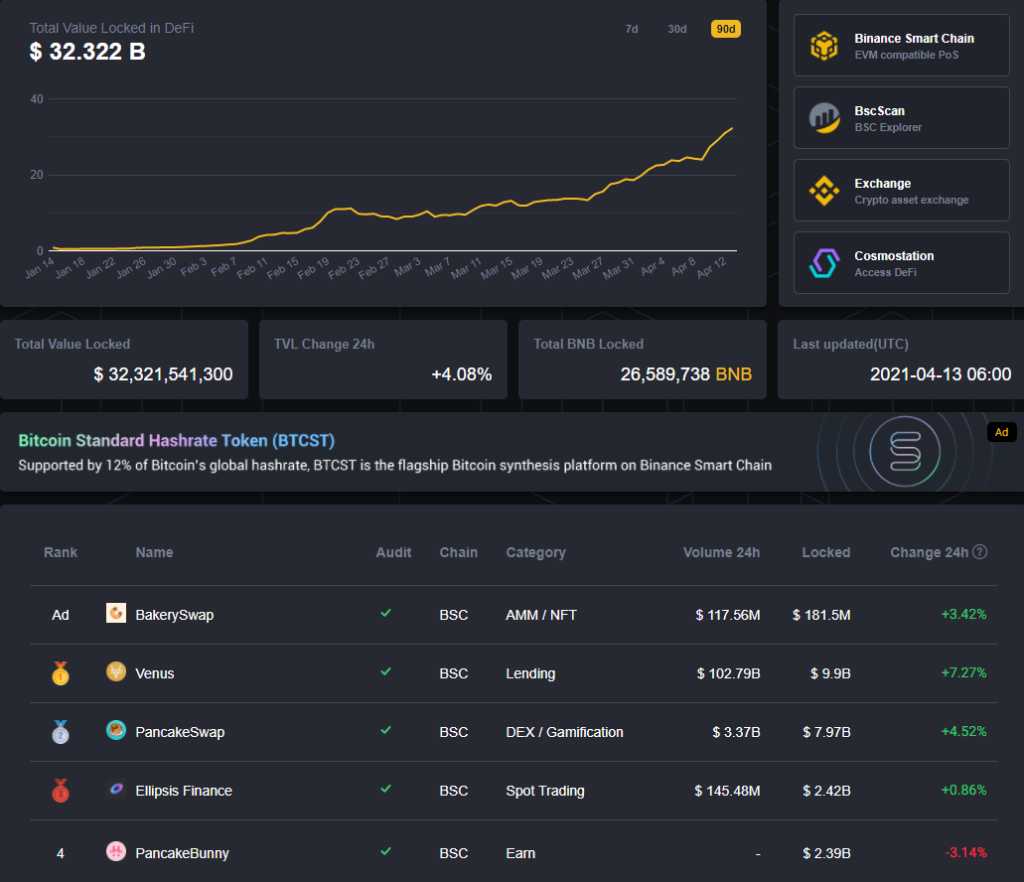Click the Ad badge on the BTCST banner
The image size is (1024, 882).
coord(1002,432)
